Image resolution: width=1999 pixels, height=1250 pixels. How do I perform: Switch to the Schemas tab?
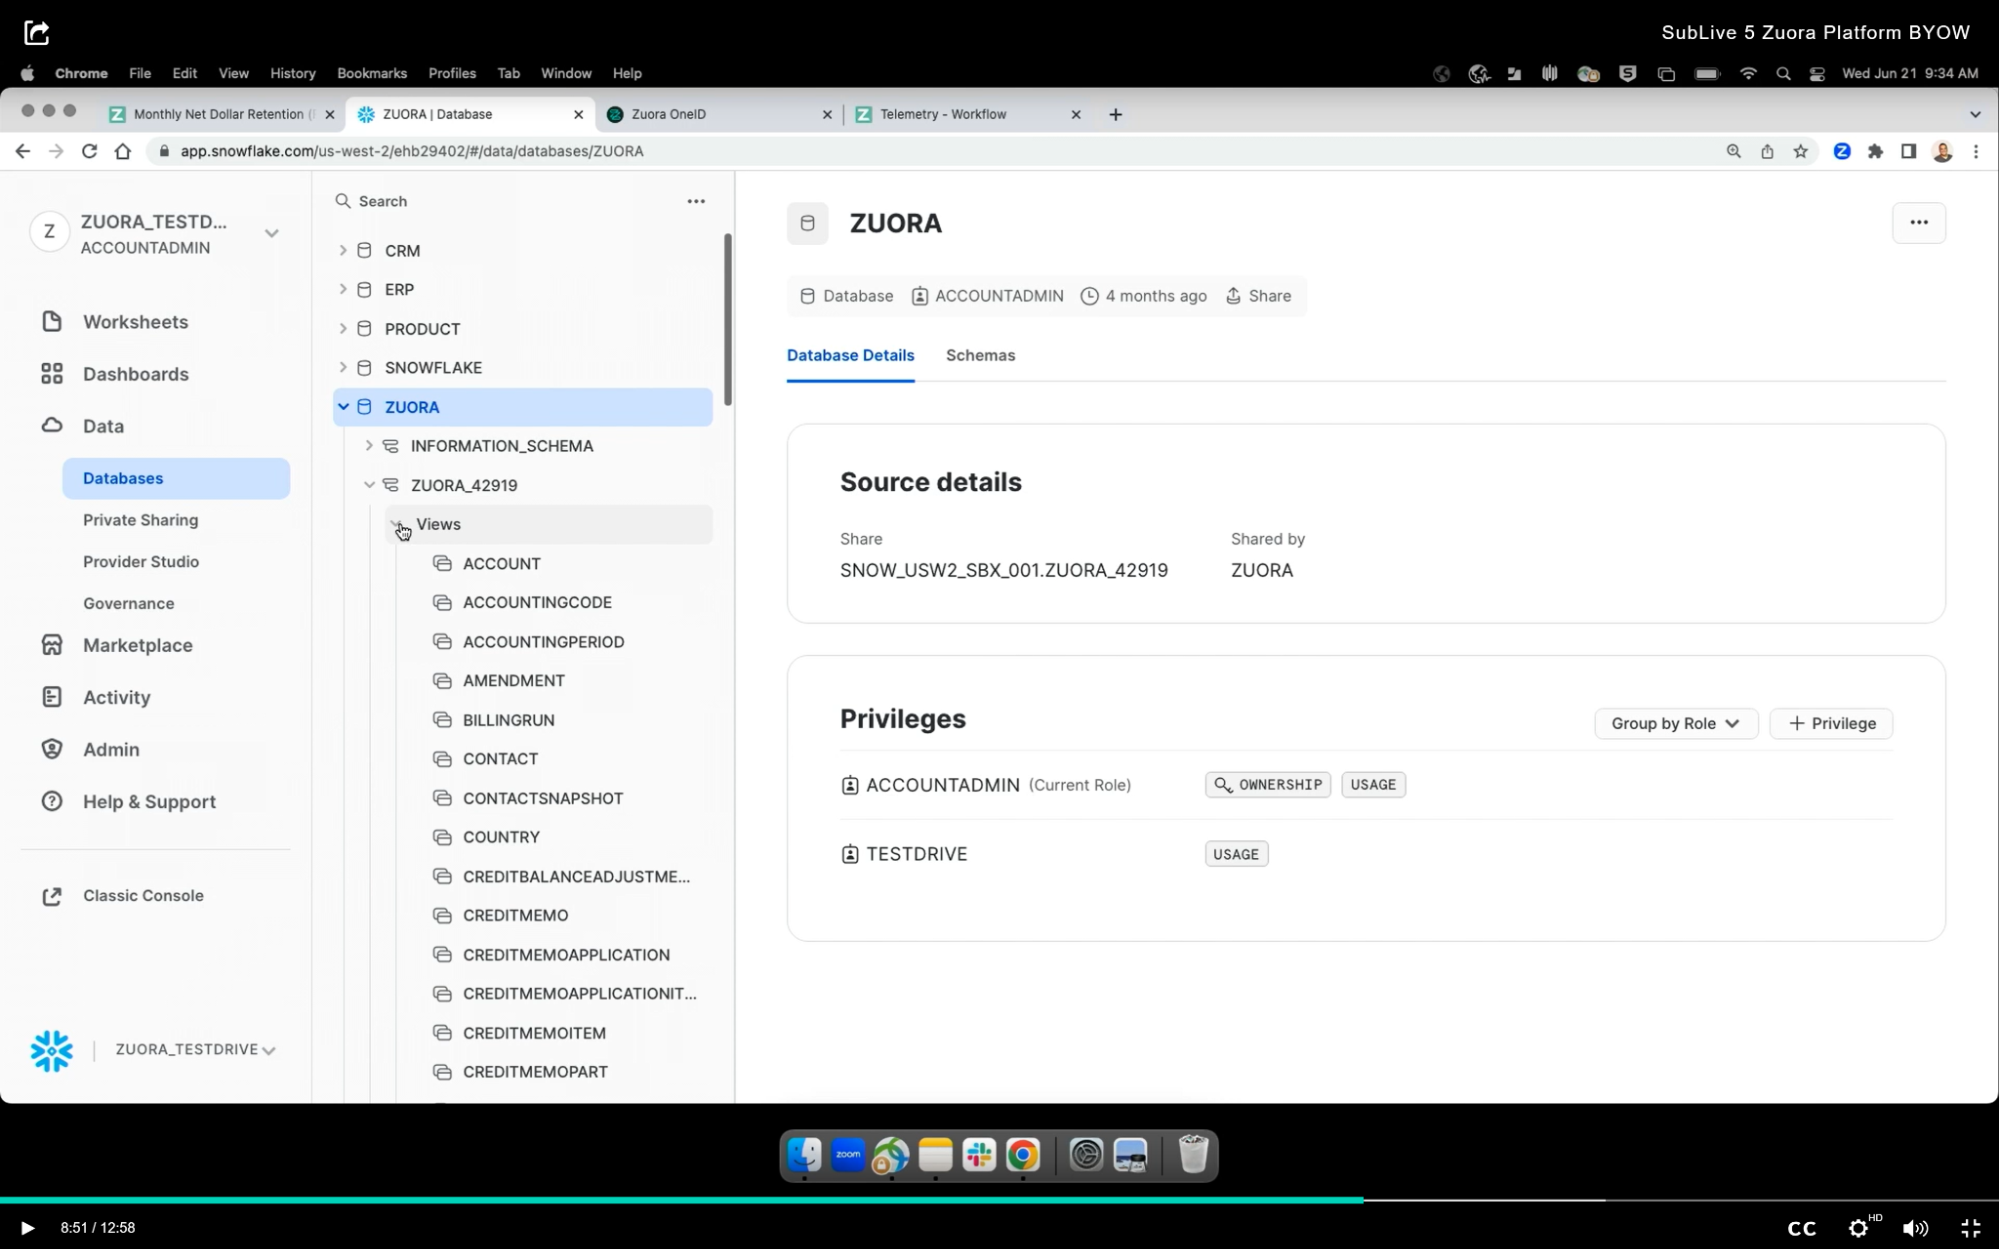[980, 356]
